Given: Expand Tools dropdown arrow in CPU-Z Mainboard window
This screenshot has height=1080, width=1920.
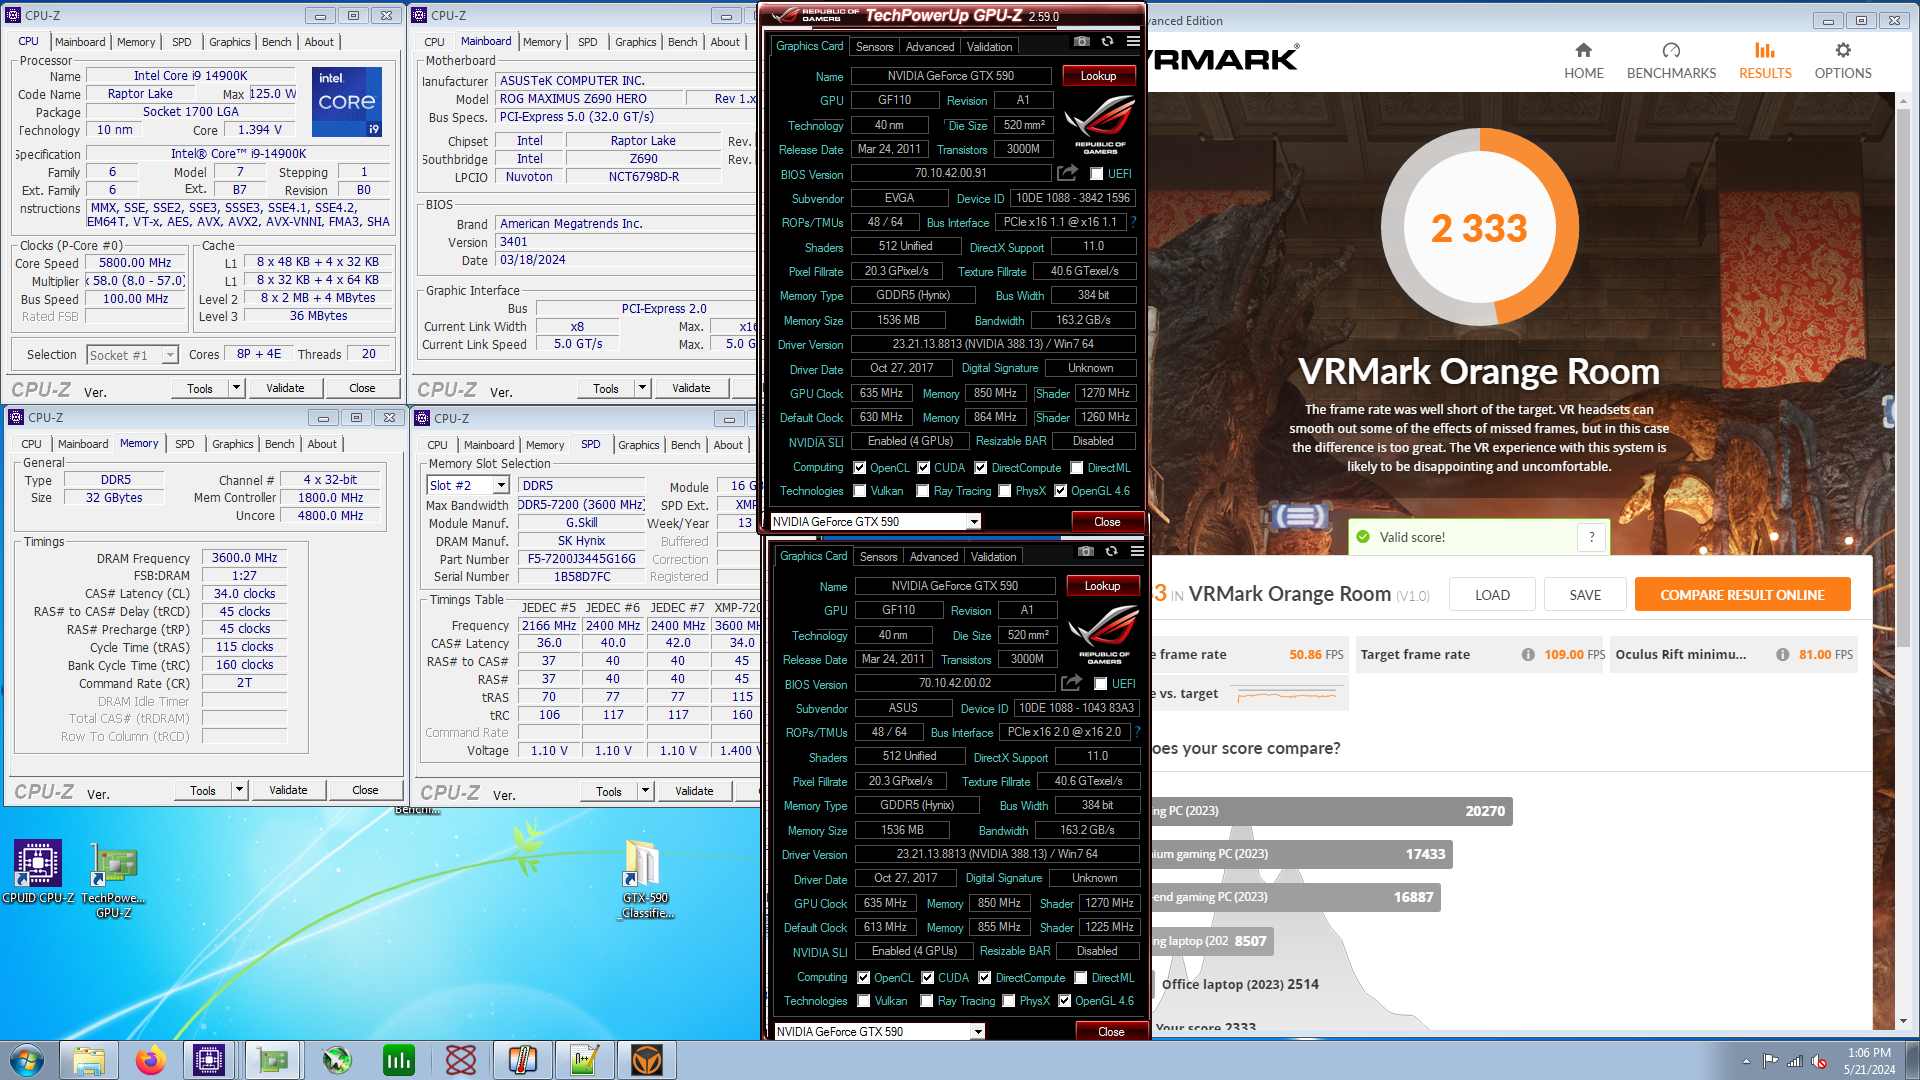Looking at the screenshot, I should (x=643, y=388).
